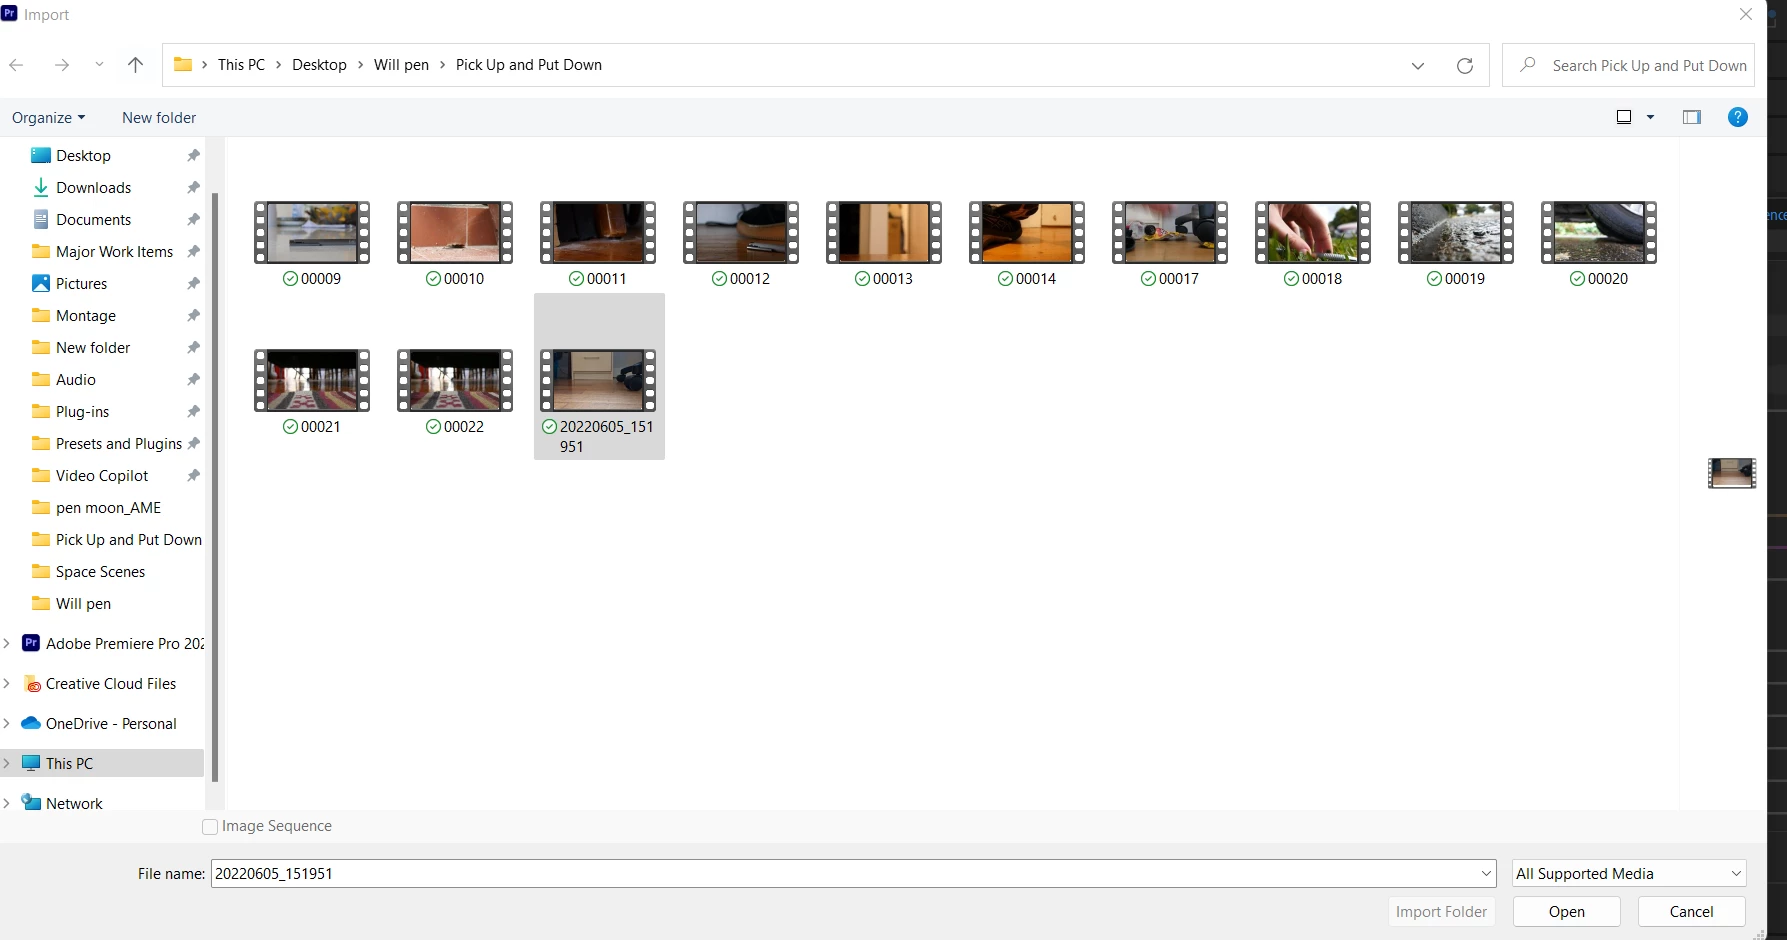Select Desktop in Quick access

(83, 155)
